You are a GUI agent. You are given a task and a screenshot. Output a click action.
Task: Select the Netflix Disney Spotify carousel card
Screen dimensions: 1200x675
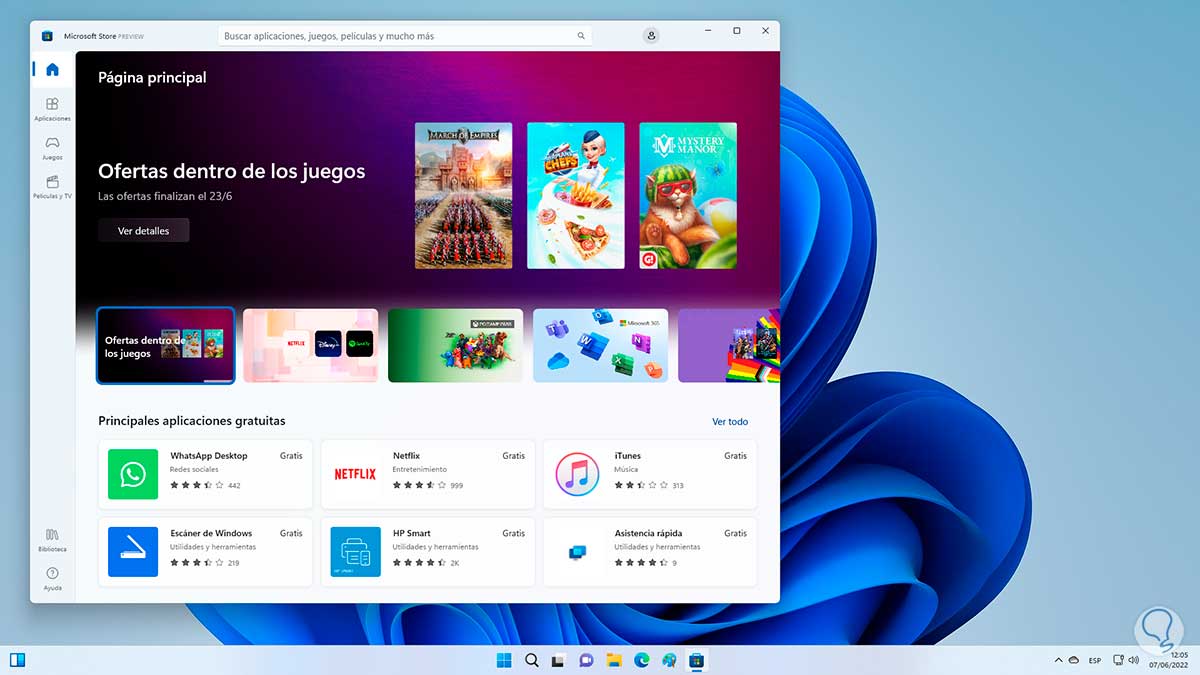[x=310, y=345]
